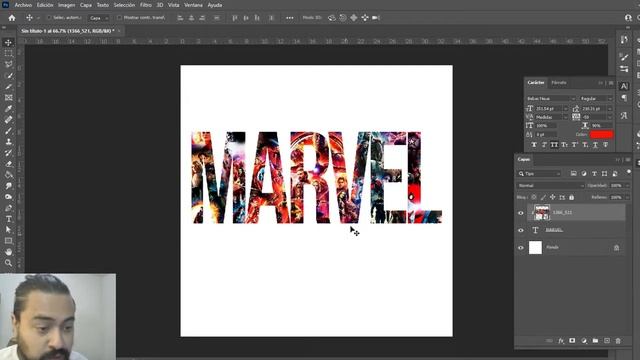Open the Archivo menu
The height and width of the screenshot is (360, 640).
coord(23,5)
